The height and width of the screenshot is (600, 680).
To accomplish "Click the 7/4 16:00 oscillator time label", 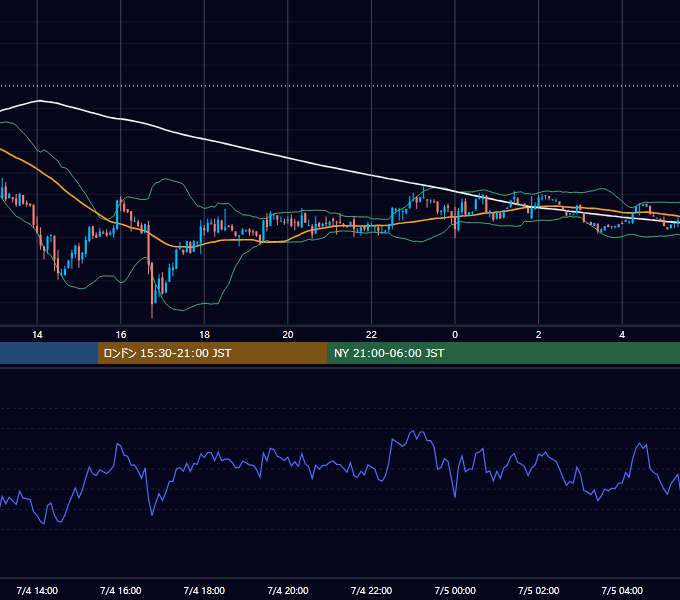I will pos(121,590).
